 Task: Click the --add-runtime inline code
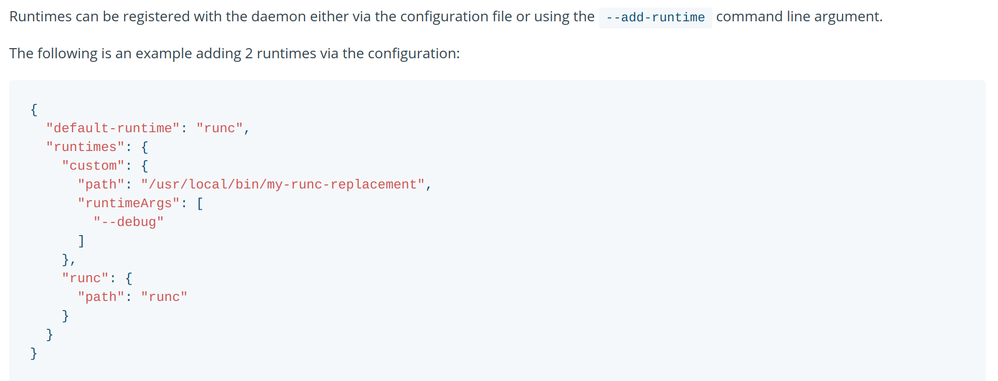[x=656, y=17]
